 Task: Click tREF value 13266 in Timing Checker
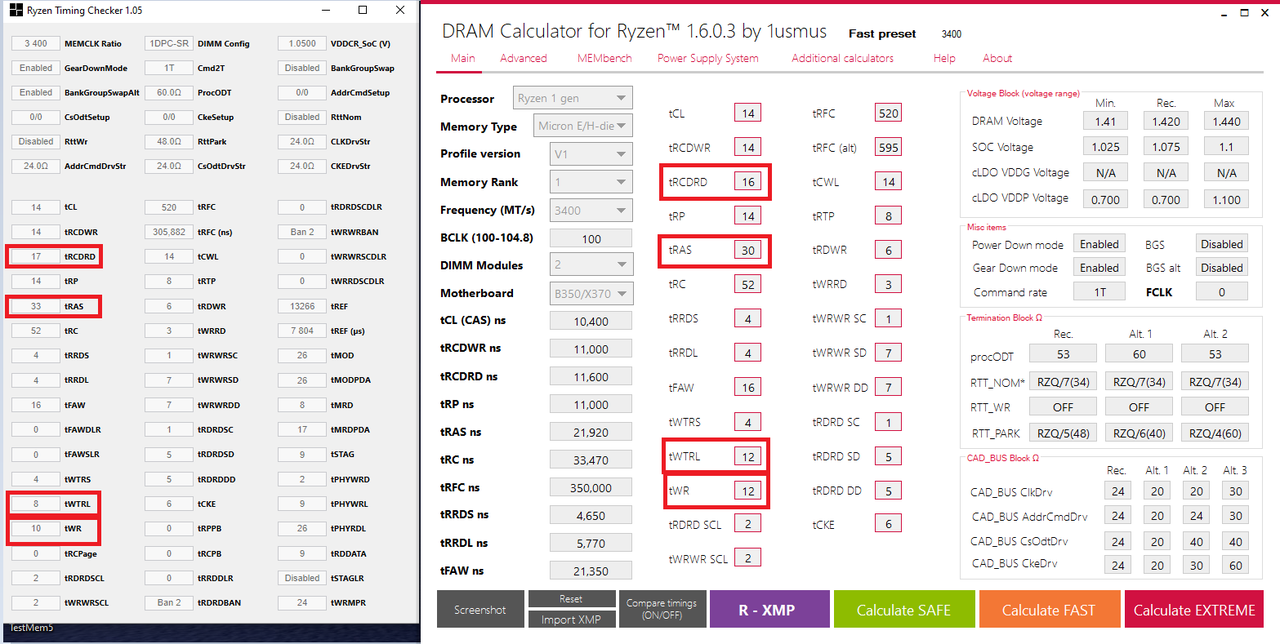tap(302, 306)
